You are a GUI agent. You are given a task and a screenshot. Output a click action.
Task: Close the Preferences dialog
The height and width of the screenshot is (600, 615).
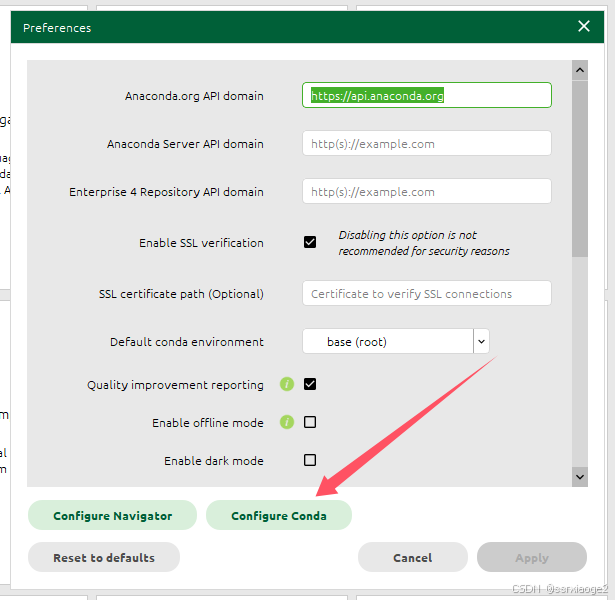point(584,26)
